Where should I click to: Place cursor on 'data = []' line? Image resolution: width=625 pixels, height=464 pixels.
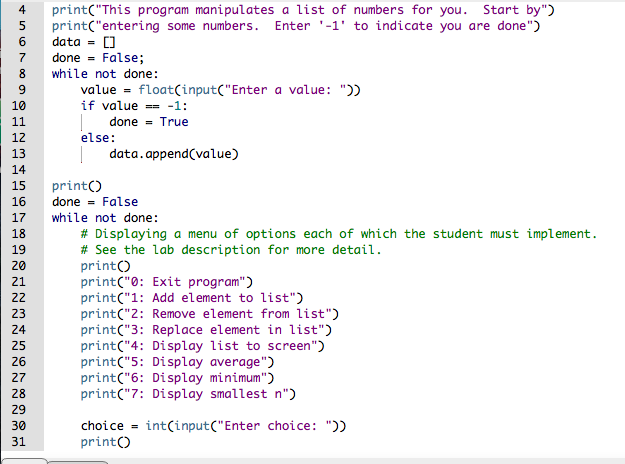tap(84, 42)
